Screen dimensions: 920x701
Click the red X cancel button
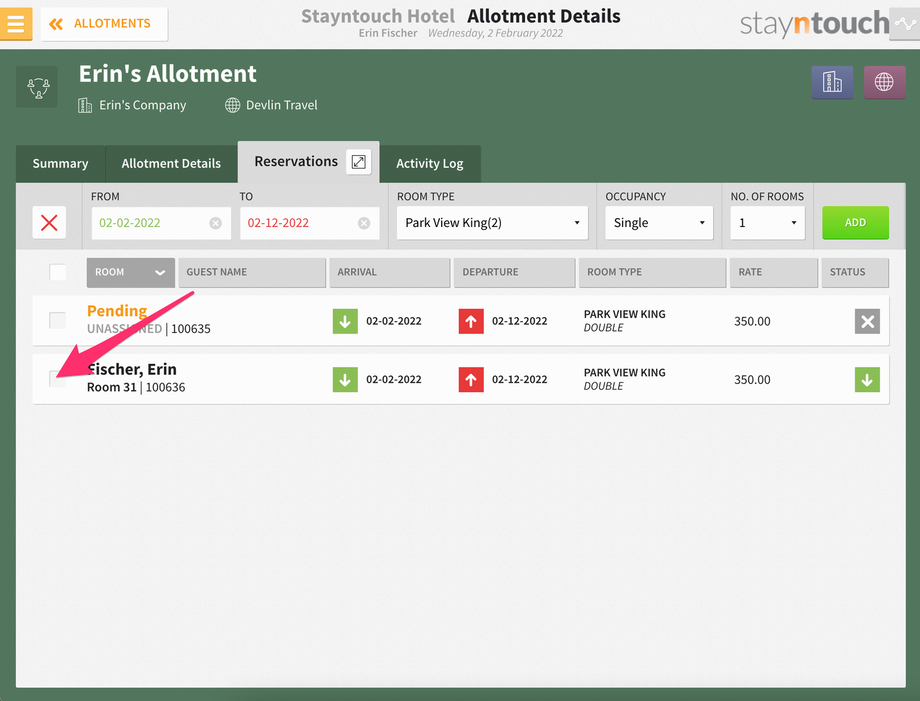click(x=49, y=223)
